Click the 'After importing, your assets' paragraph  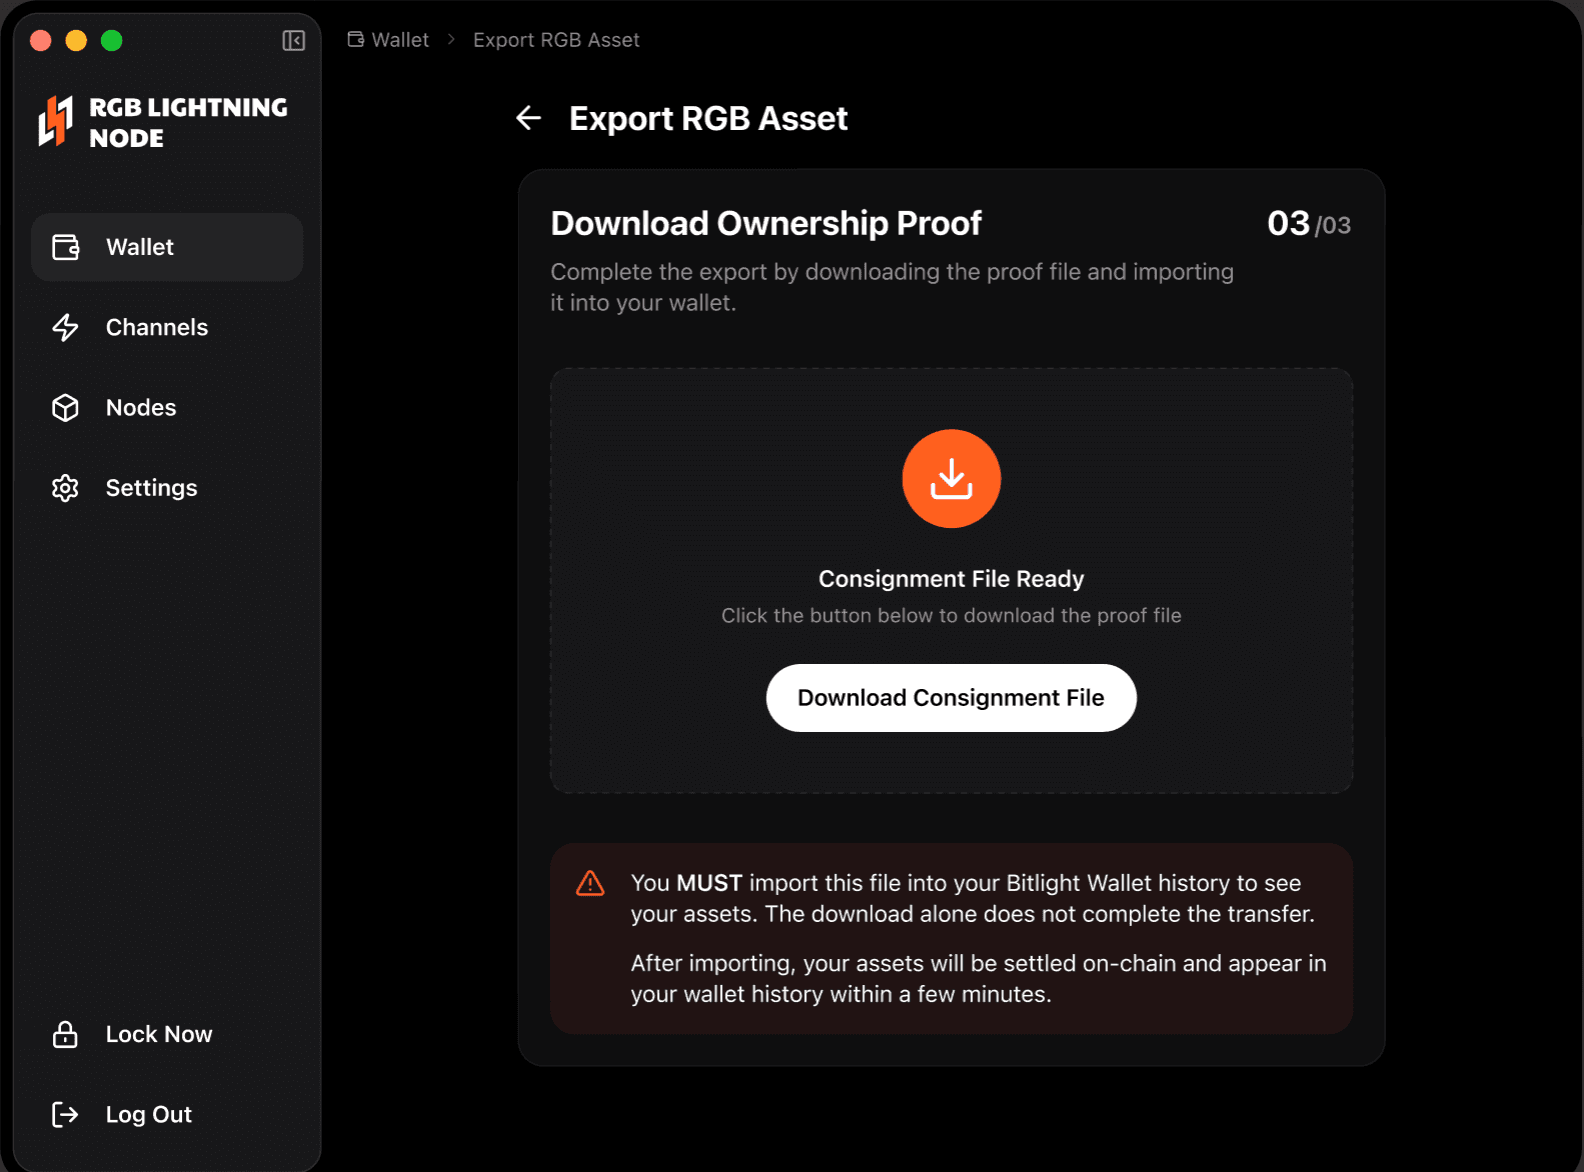point(978,978)
